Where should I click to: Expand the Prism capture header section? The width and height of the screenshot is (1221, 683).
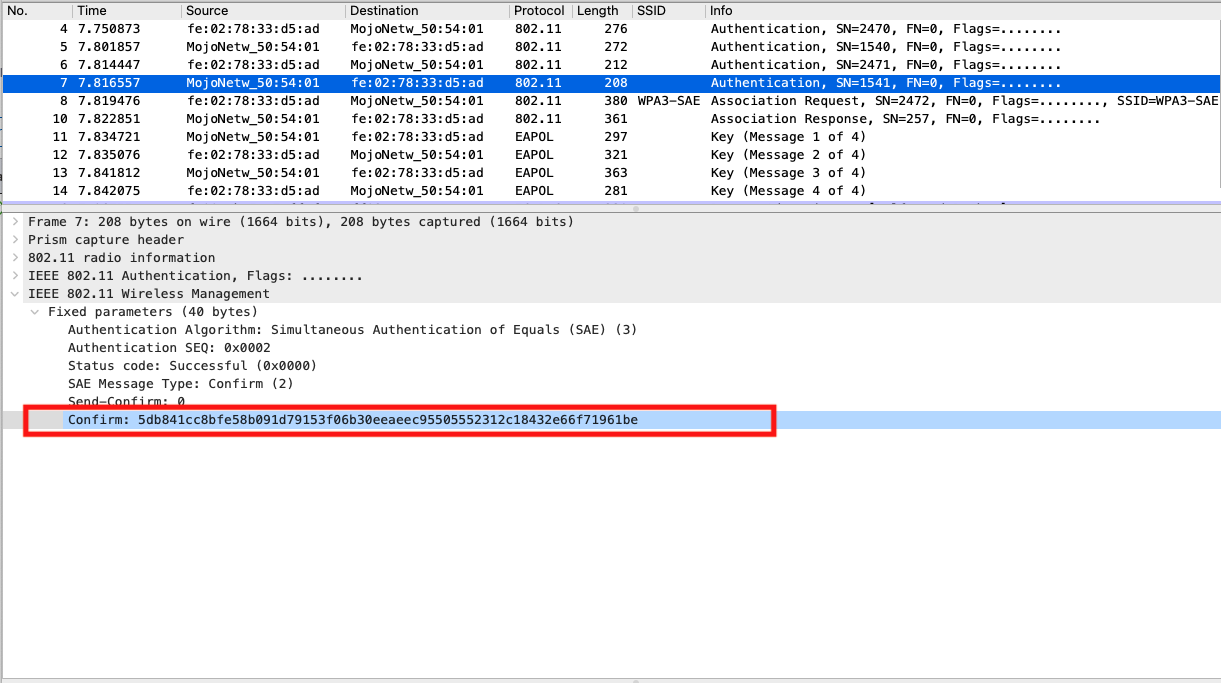click(x=13, y=239)
